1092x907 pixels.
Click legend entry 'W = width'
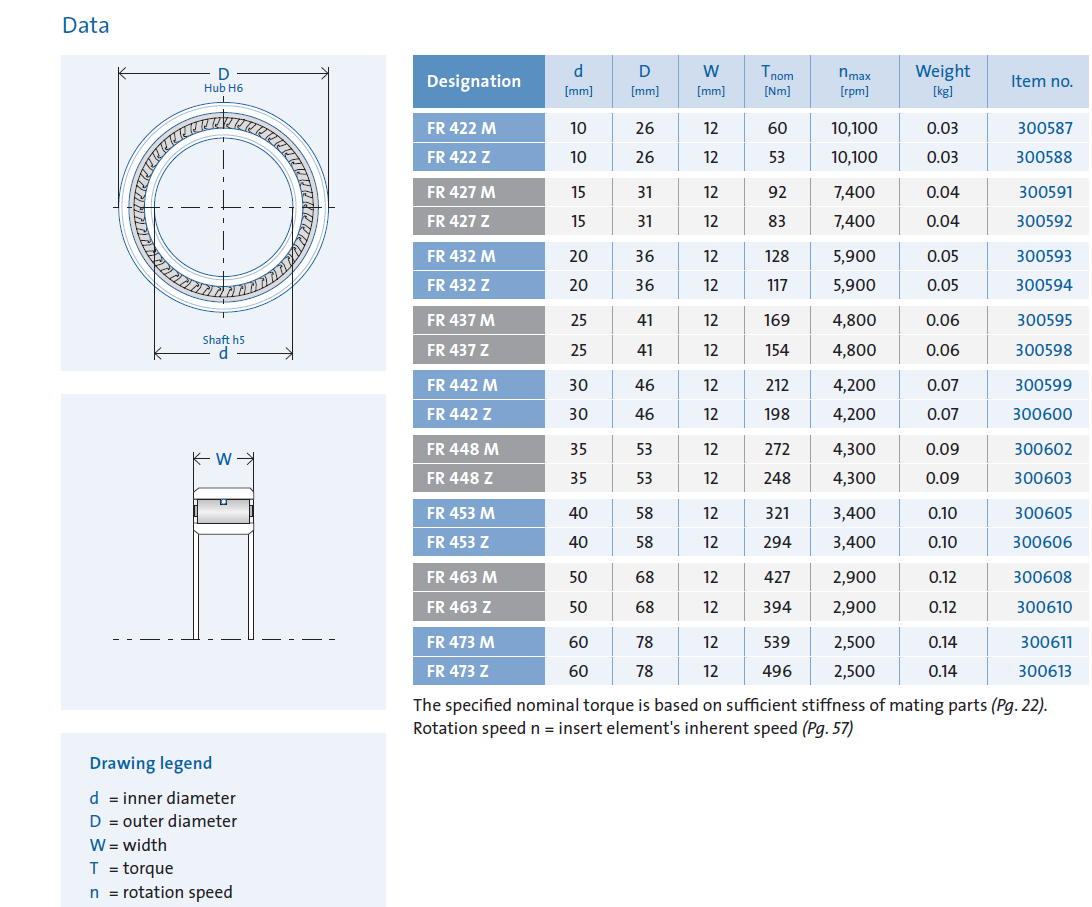pos(128,845)
